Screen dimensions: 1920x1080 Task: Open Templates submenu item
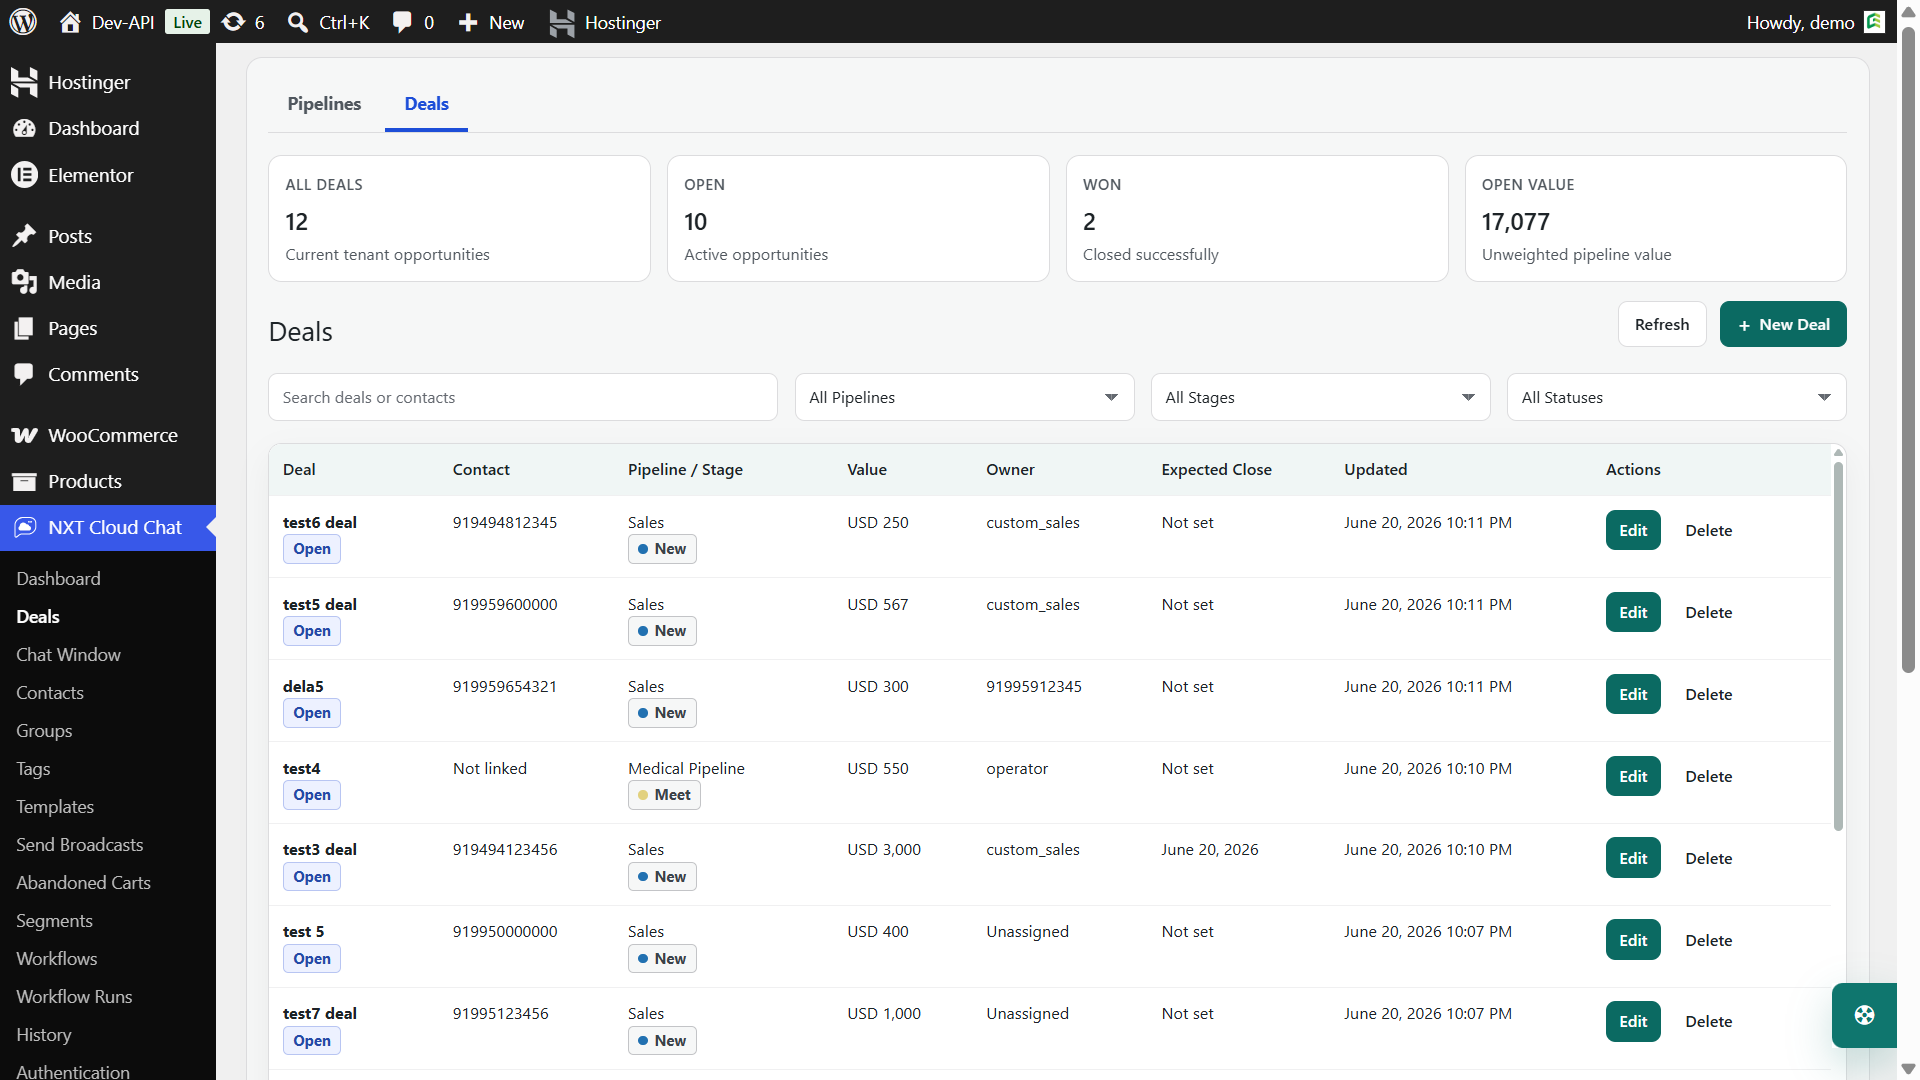(x=55, y=806)
